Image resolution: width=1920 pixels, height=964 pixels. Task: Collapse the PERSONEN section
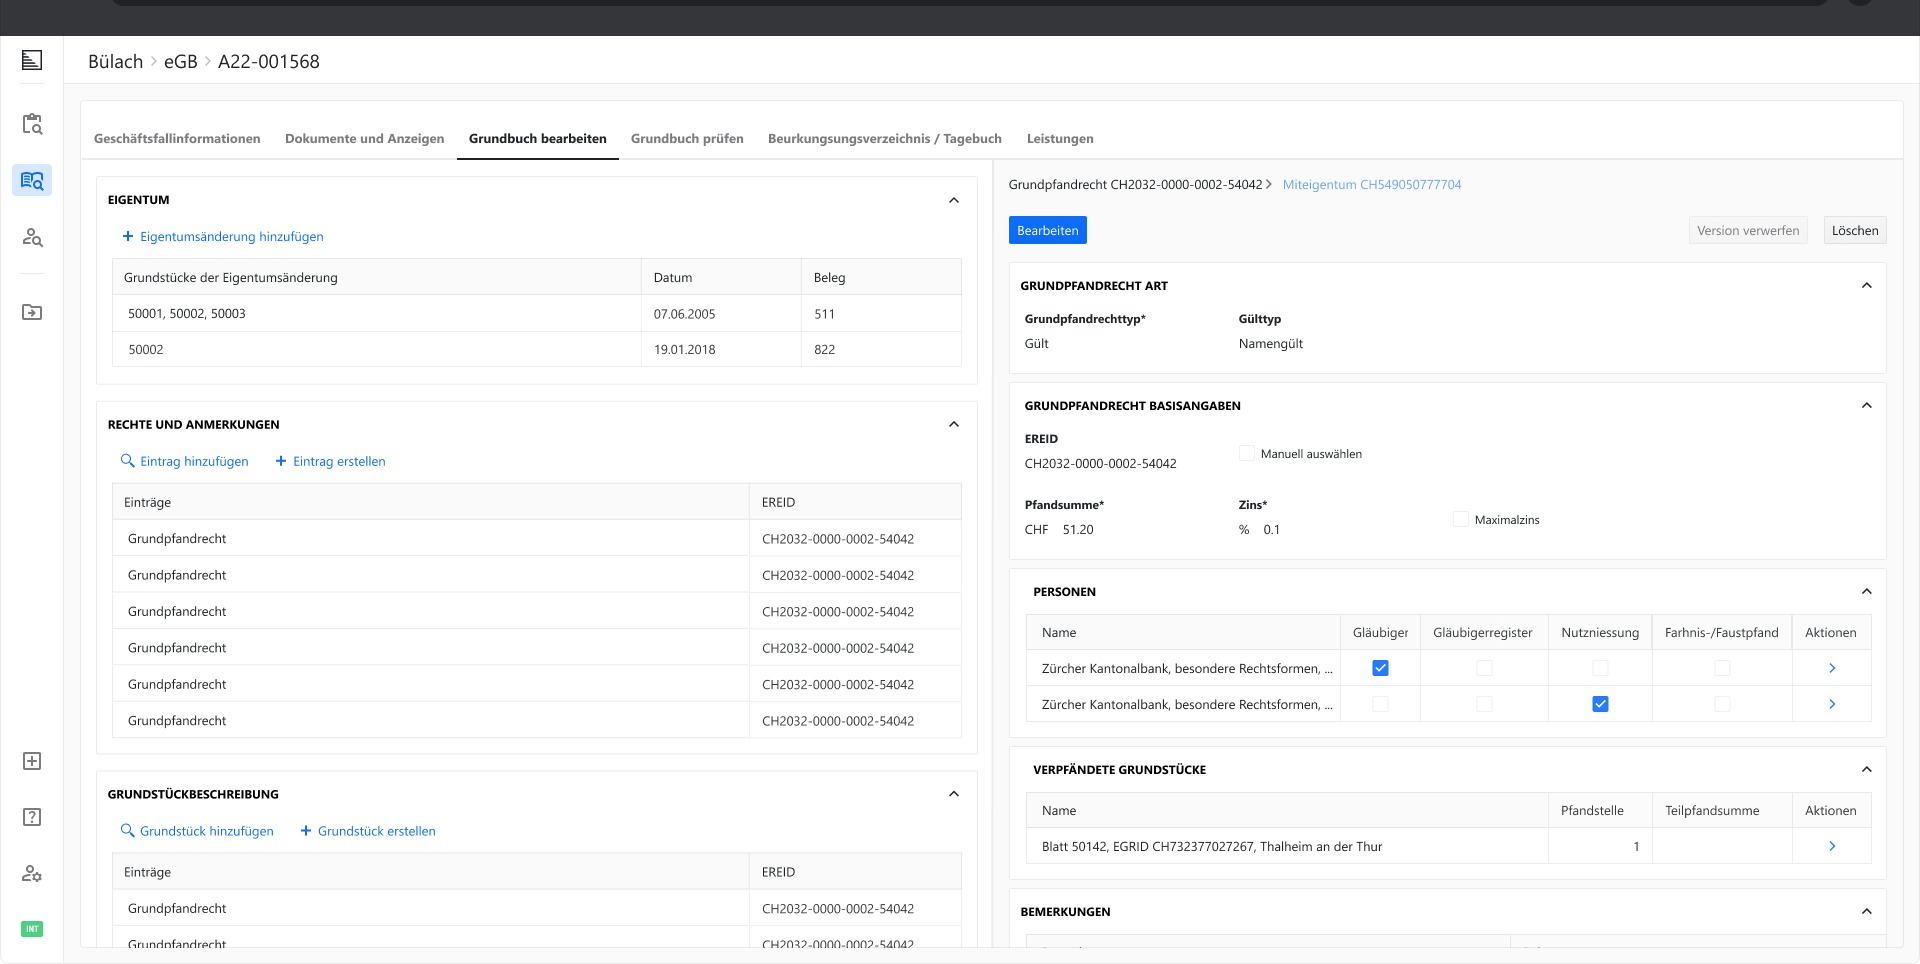point(1866,591)
